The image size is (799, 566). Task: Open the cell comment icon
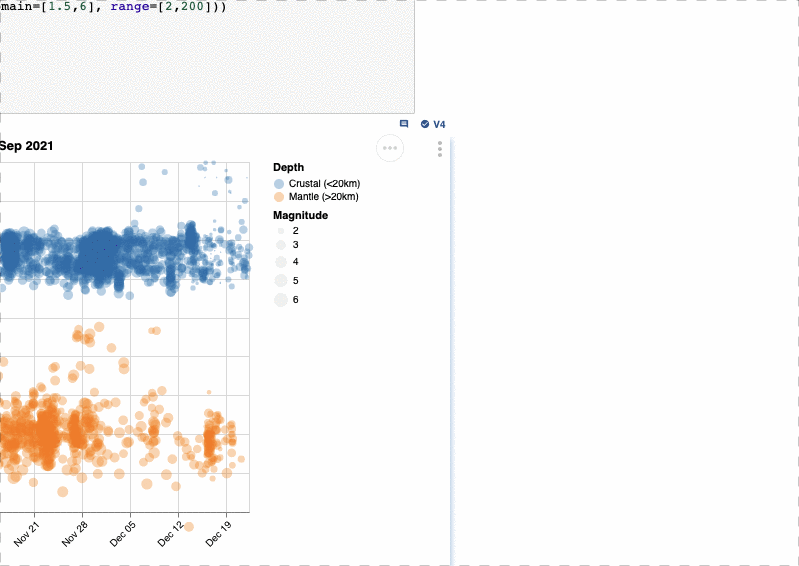pyautogui.click(x=404, y=124)
